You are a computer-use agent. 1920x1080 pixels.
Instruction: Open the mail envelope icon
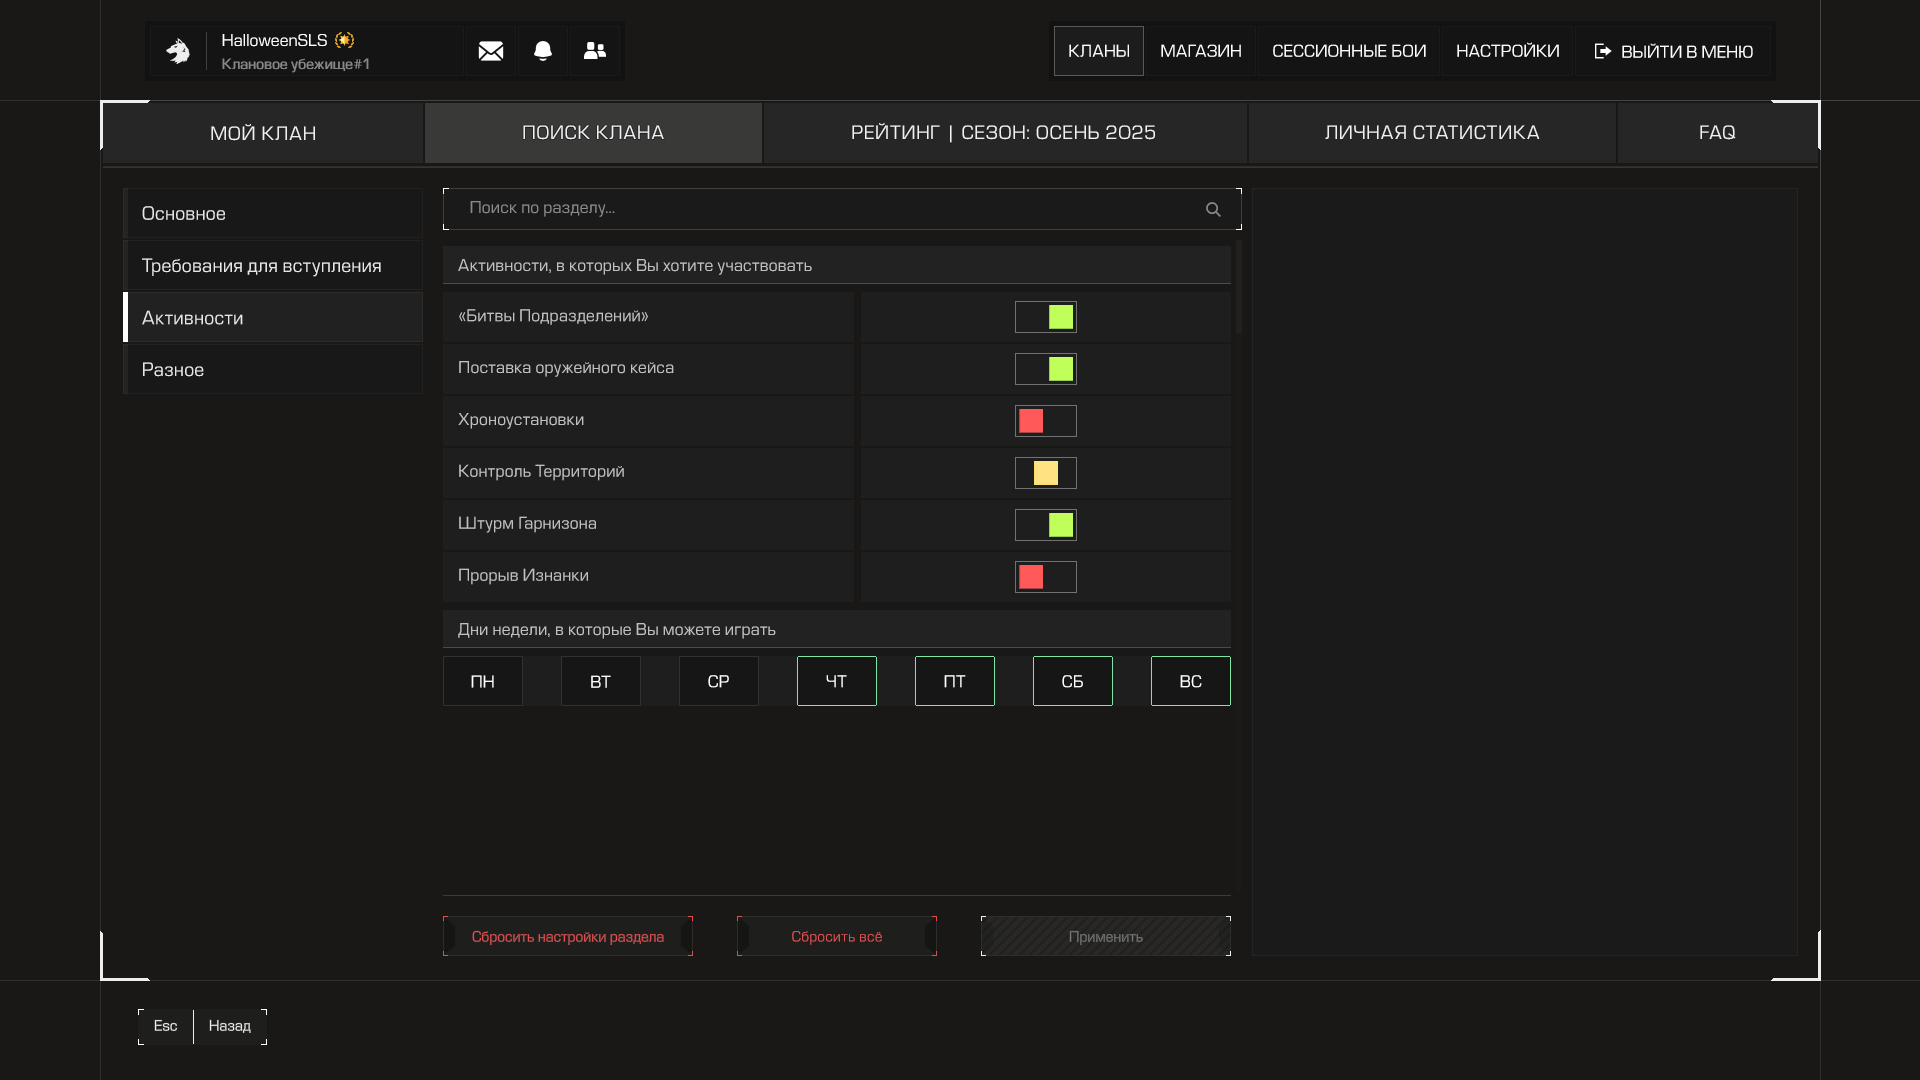(x=490, y=51)
